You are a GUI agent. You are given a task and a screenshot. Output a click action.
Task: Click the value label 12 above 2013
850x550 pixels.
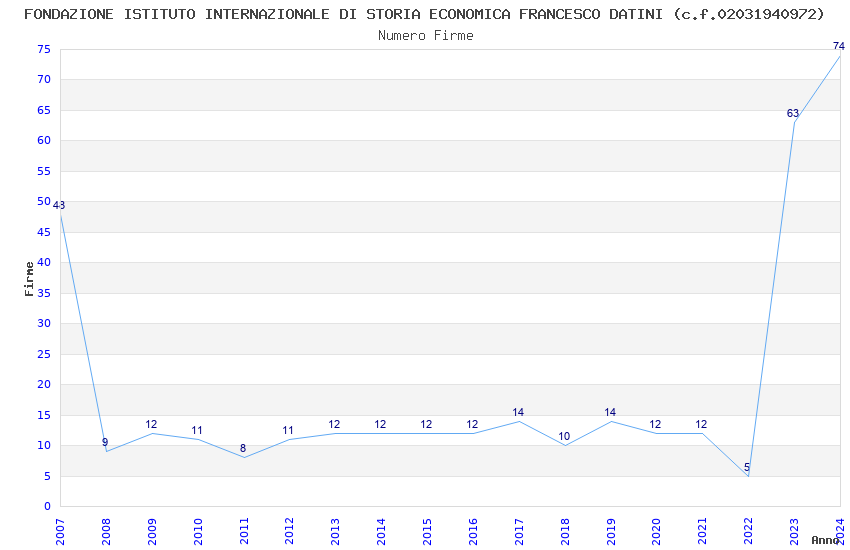click(334, 424)
